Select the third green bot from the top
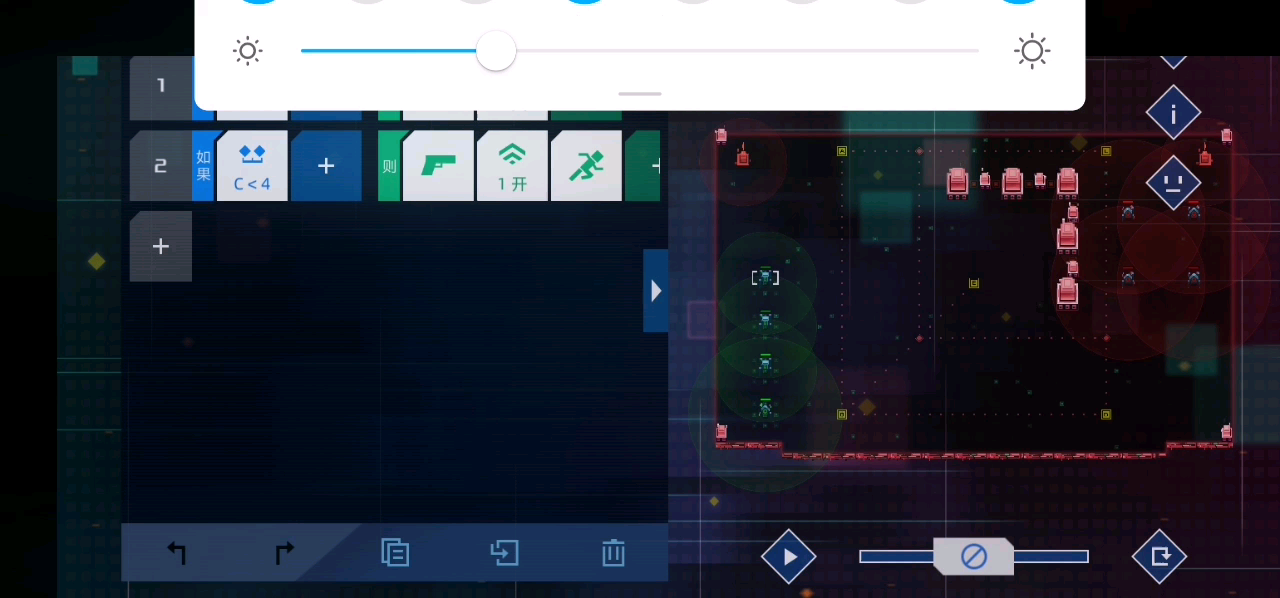The width and height of the screenshot is (1280, 598). pos(765,363)
